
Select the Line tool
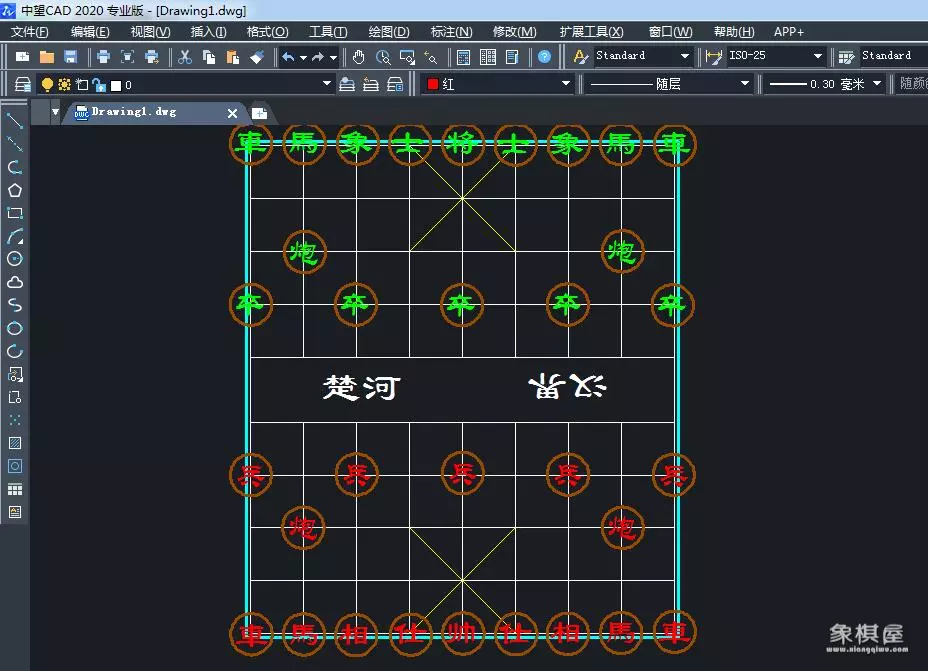pyautogui.click(x=12, y=122)
